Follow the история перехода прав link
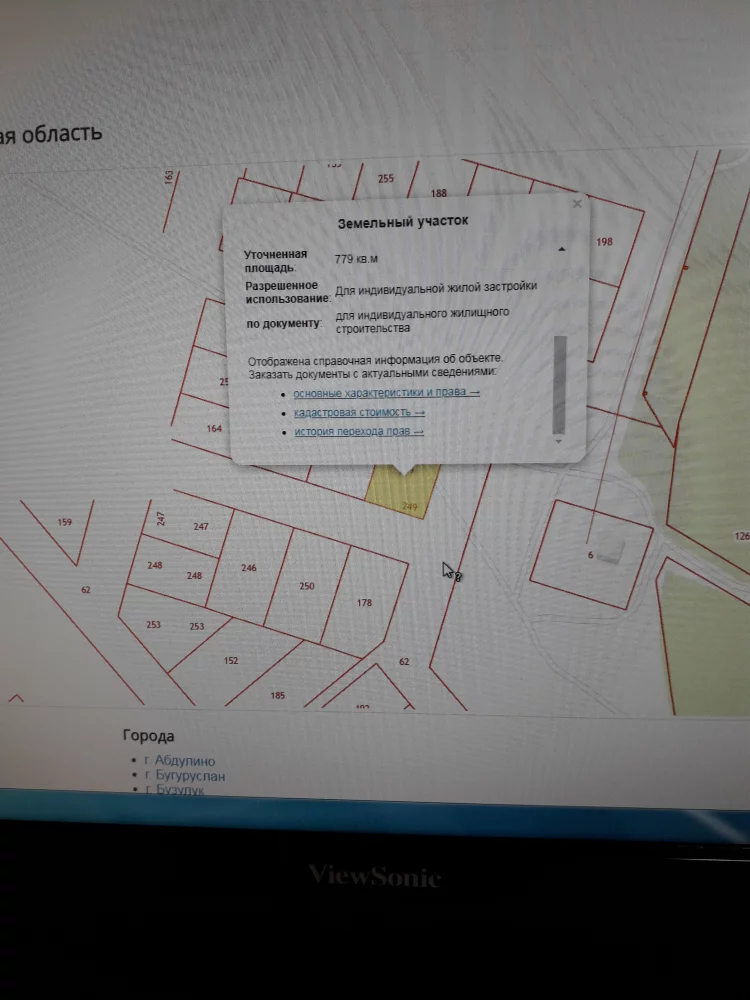The width and height of the screenshot is (750, 1000). click(x=358, y=432)
